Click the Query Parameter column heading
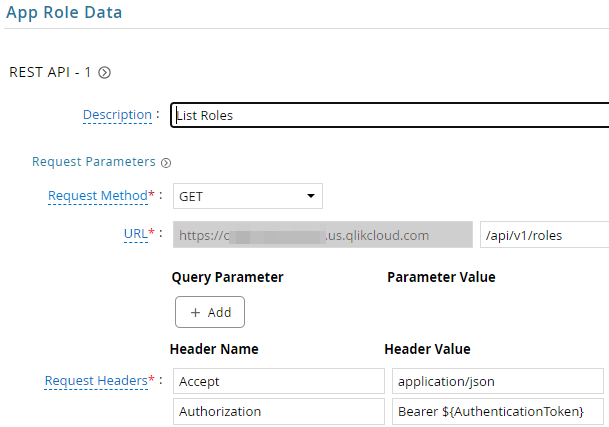This screenshot has width=609, height=427. [228, 277]
